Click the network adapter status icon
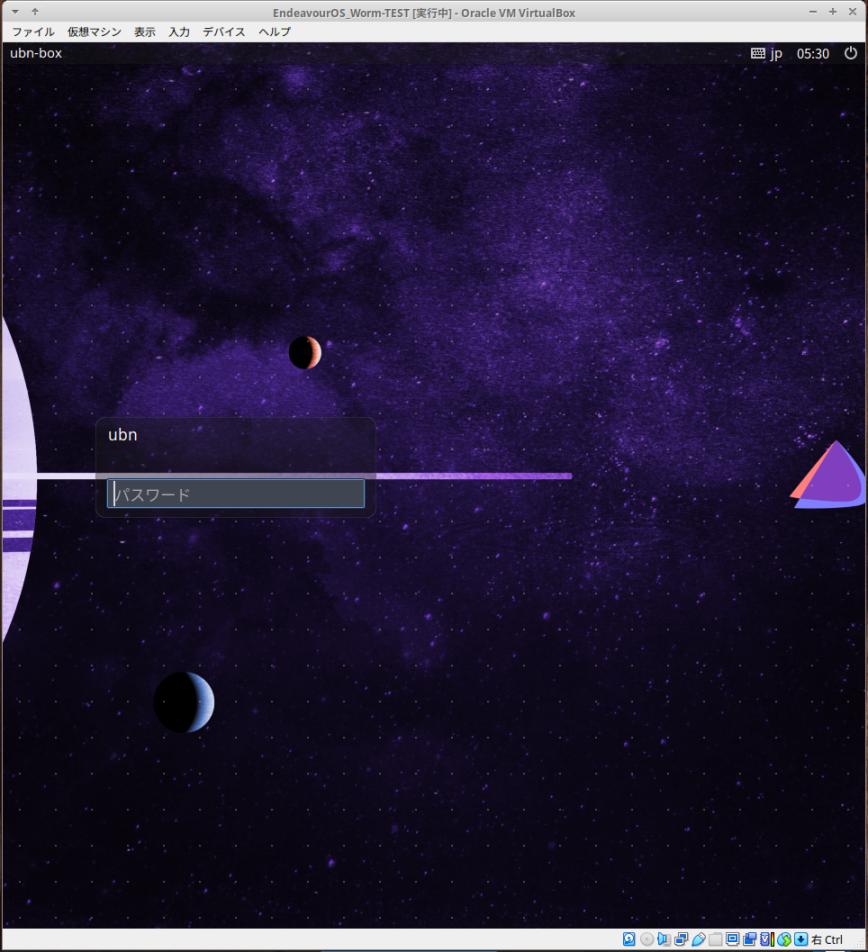Screen dimensions: 868x952 click(681, 939)
